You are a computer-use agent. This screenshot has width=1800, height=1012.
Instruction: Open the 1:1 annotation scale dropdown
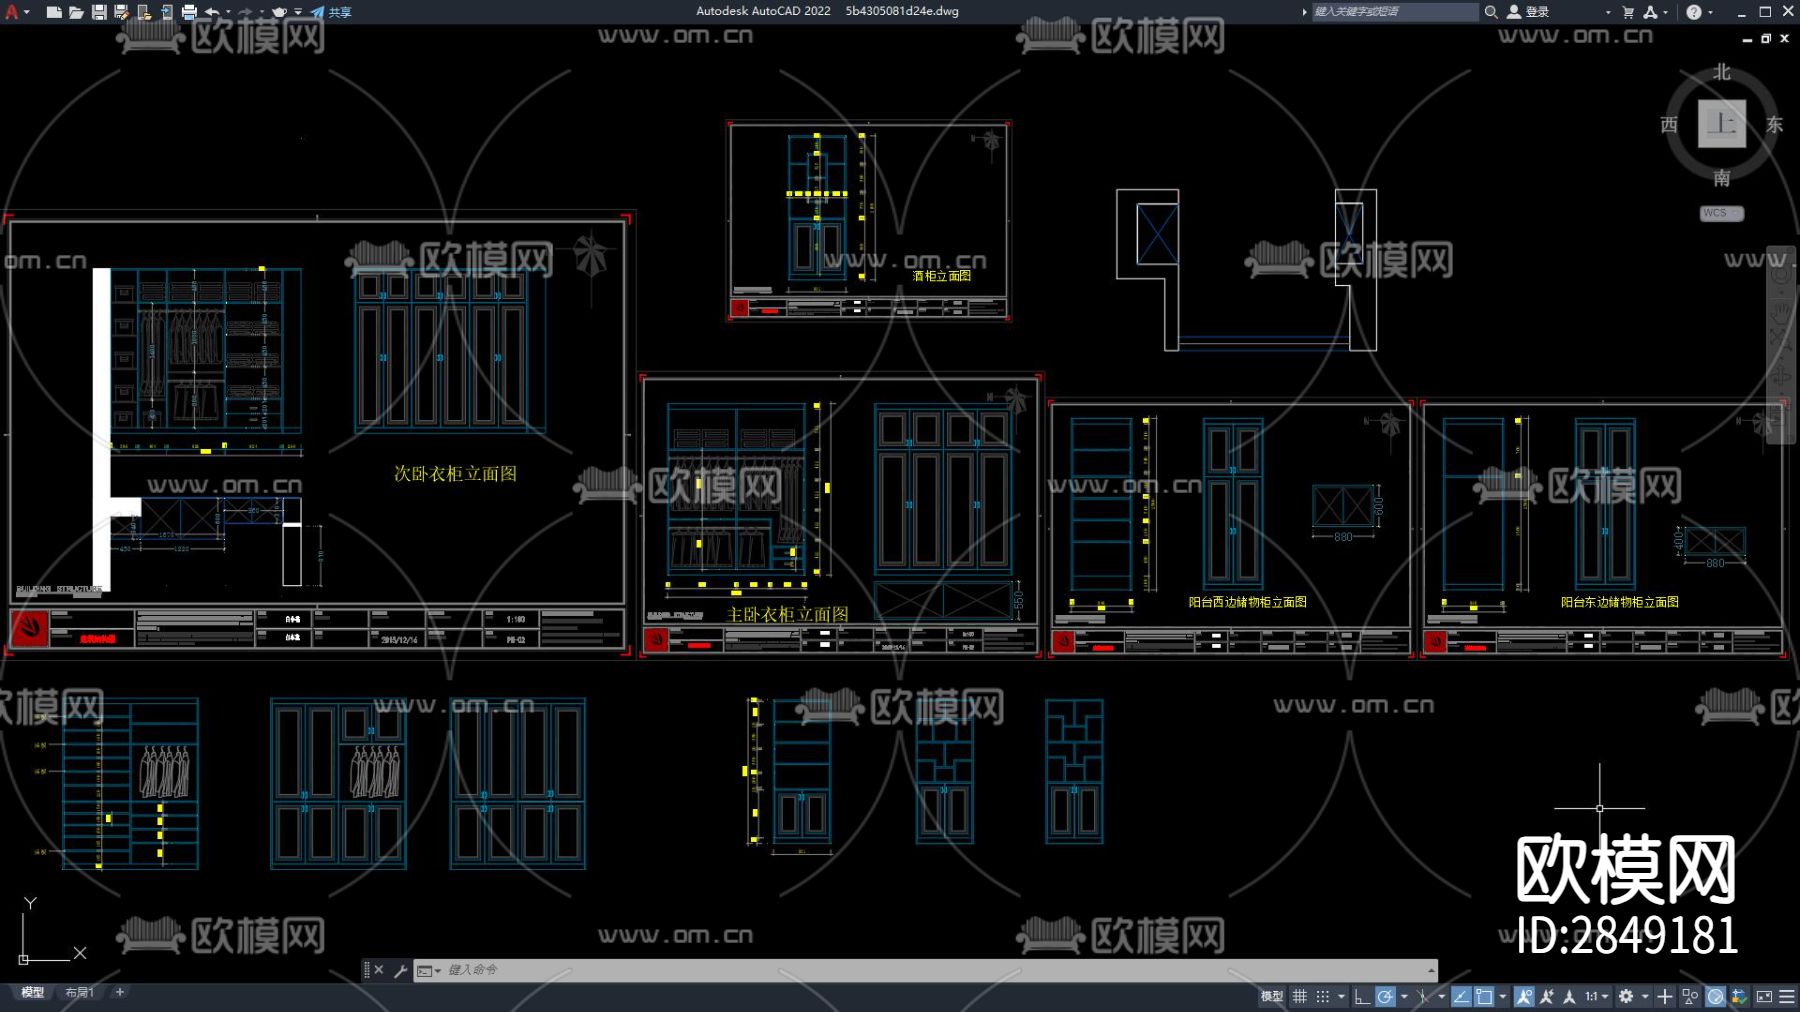pyautogui.click(x=1597, y=996)
